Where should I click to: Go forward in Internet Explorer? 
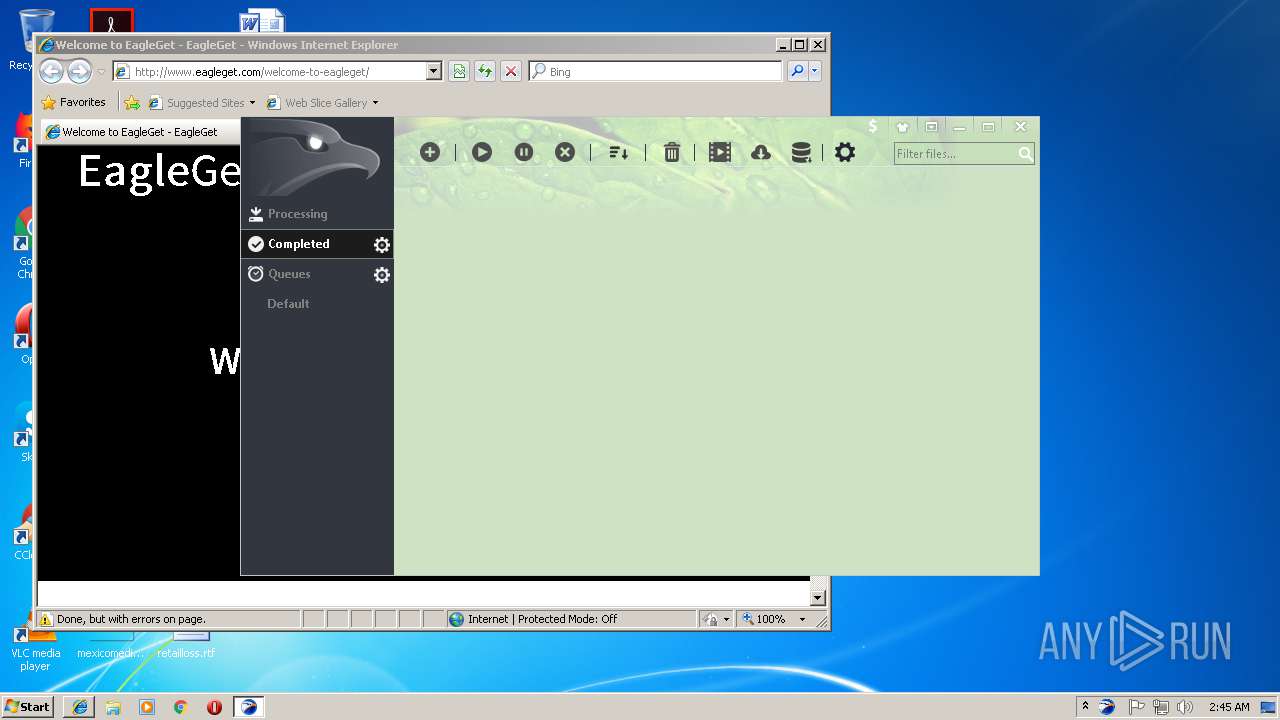click(x=79, y=71)
